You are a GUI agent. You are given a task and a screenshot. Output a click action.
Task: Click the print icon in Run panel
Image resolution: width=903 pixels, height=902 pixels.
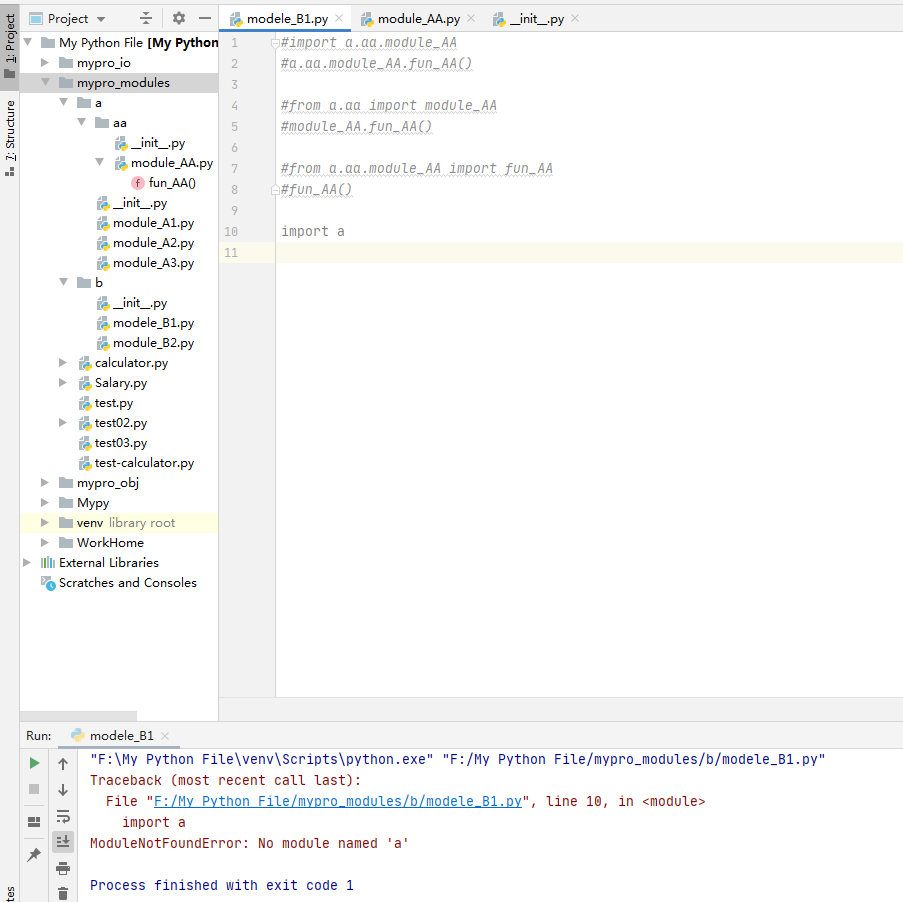[x=63, y=868]
